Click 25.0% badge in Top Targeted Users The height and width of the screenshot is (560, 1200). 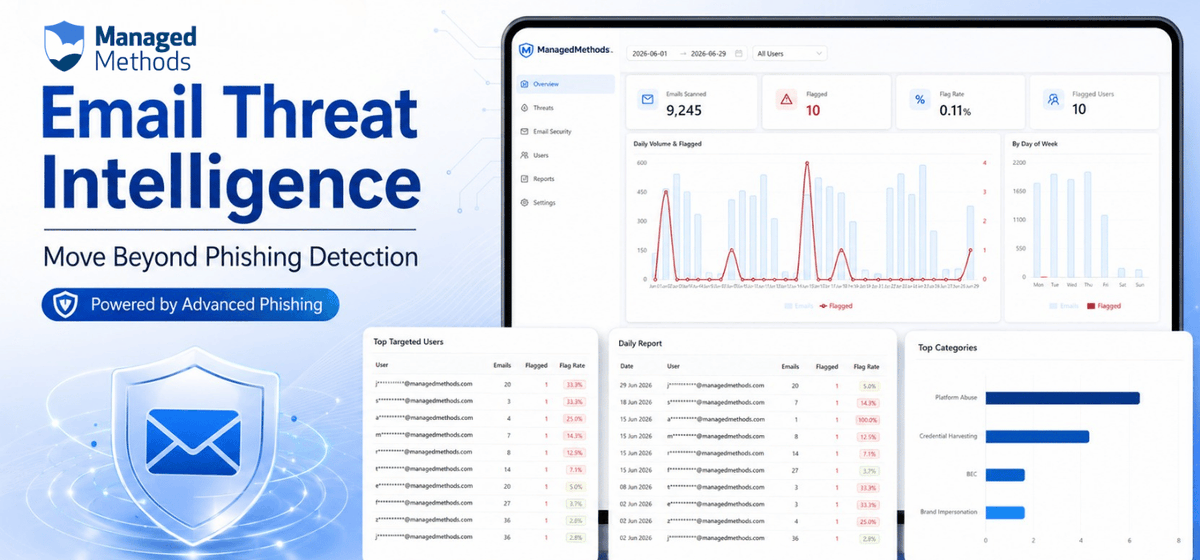(574, 418)
